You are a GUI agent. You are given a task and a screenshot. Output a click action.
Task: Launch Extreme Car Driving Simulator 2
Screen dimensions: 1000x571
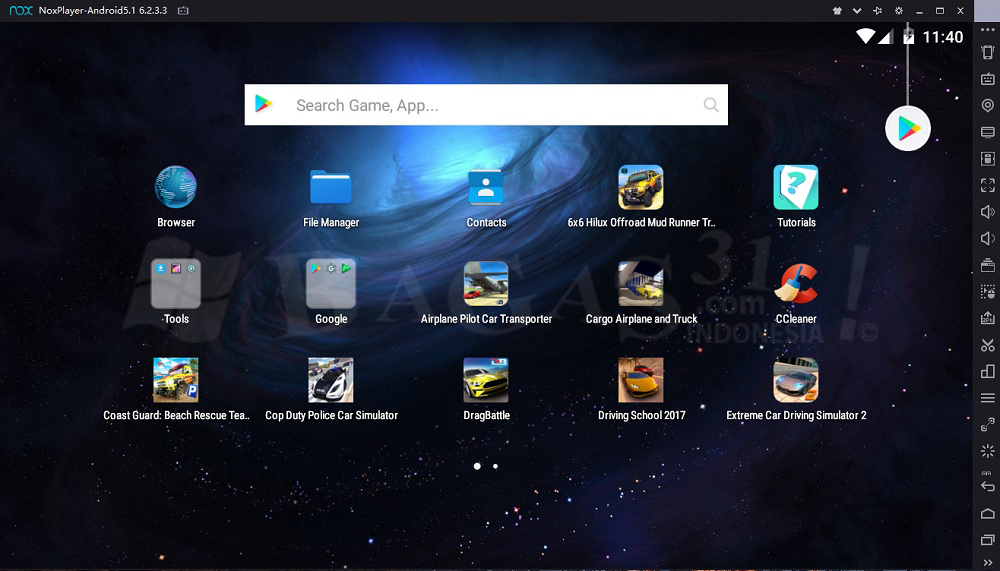pos(796,380)
